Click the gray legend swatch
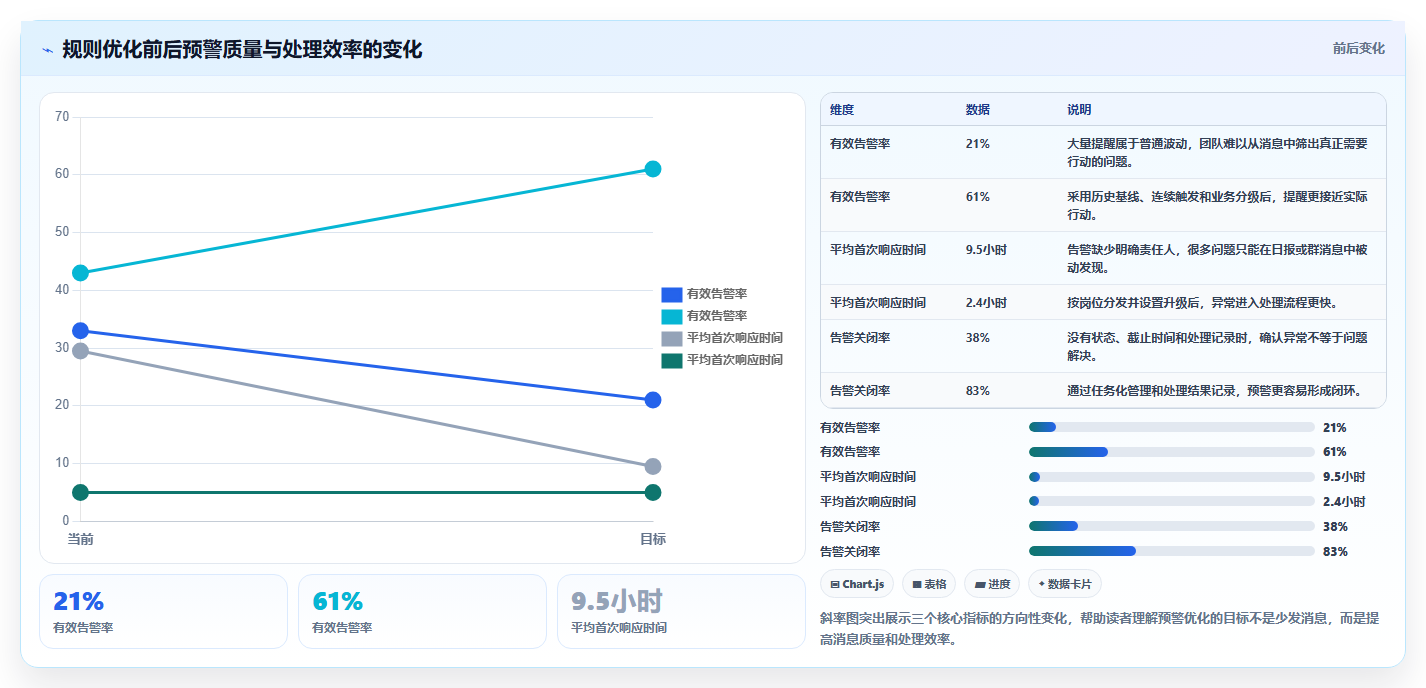Viewport: 1426px width, 688px height. [x=672, y=338]
